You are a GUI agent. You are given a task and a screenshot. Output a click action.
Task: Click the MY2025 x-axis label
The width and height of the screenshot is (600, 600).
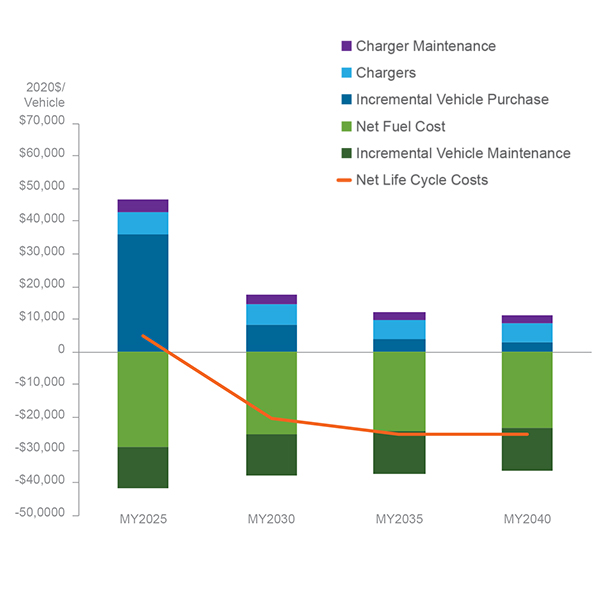143,520
